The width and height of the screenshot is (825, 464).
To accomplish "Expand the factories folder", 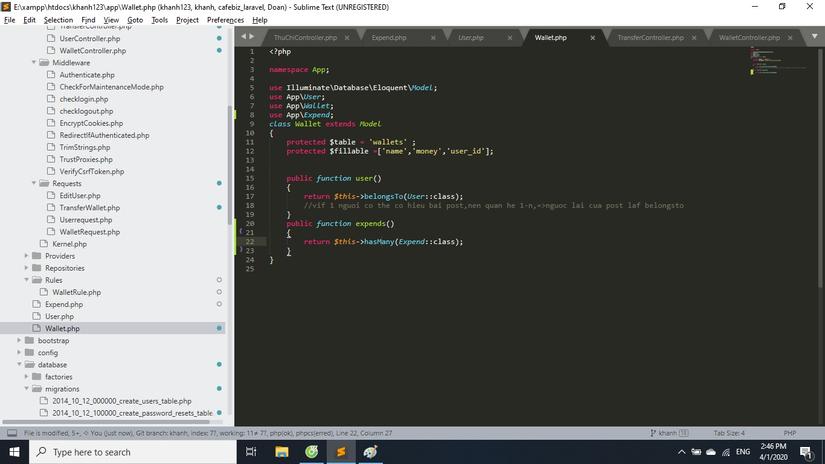I will pyautogui.click(x=27, y=377).
